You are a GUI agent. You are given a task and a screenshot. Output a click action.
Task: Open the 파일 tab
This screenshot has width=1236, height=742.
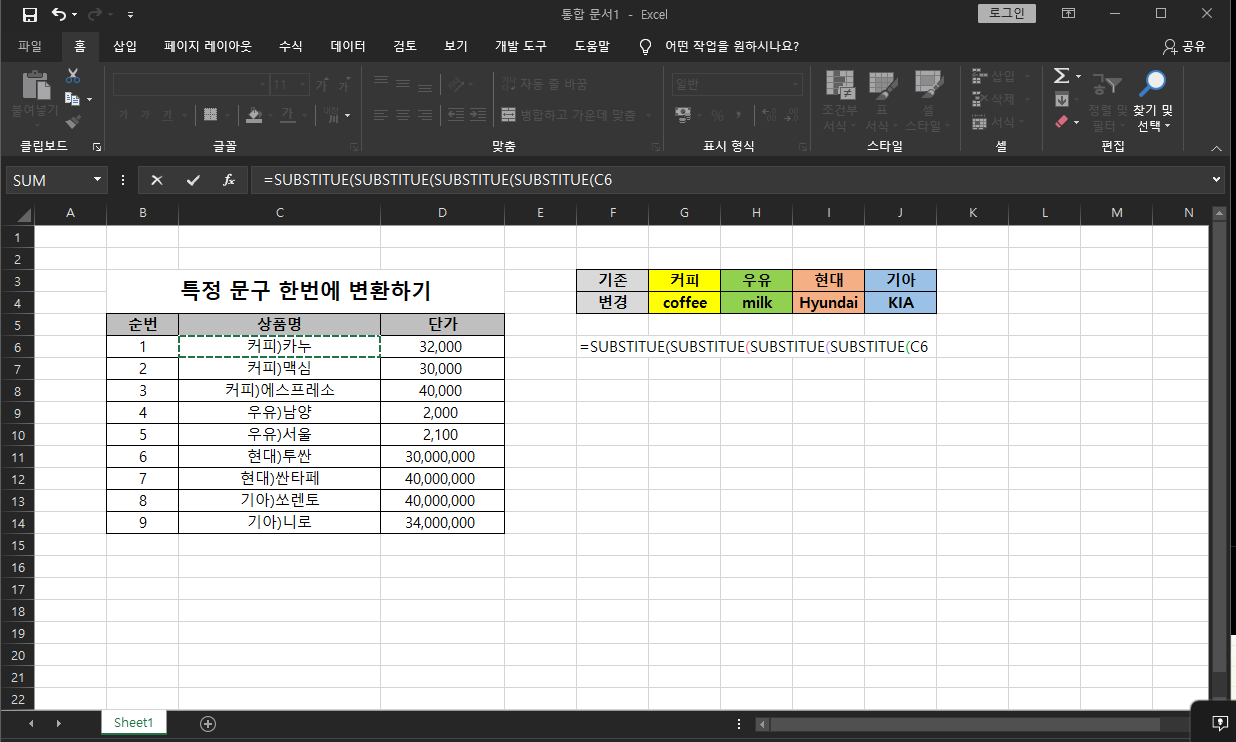point(30,46)
